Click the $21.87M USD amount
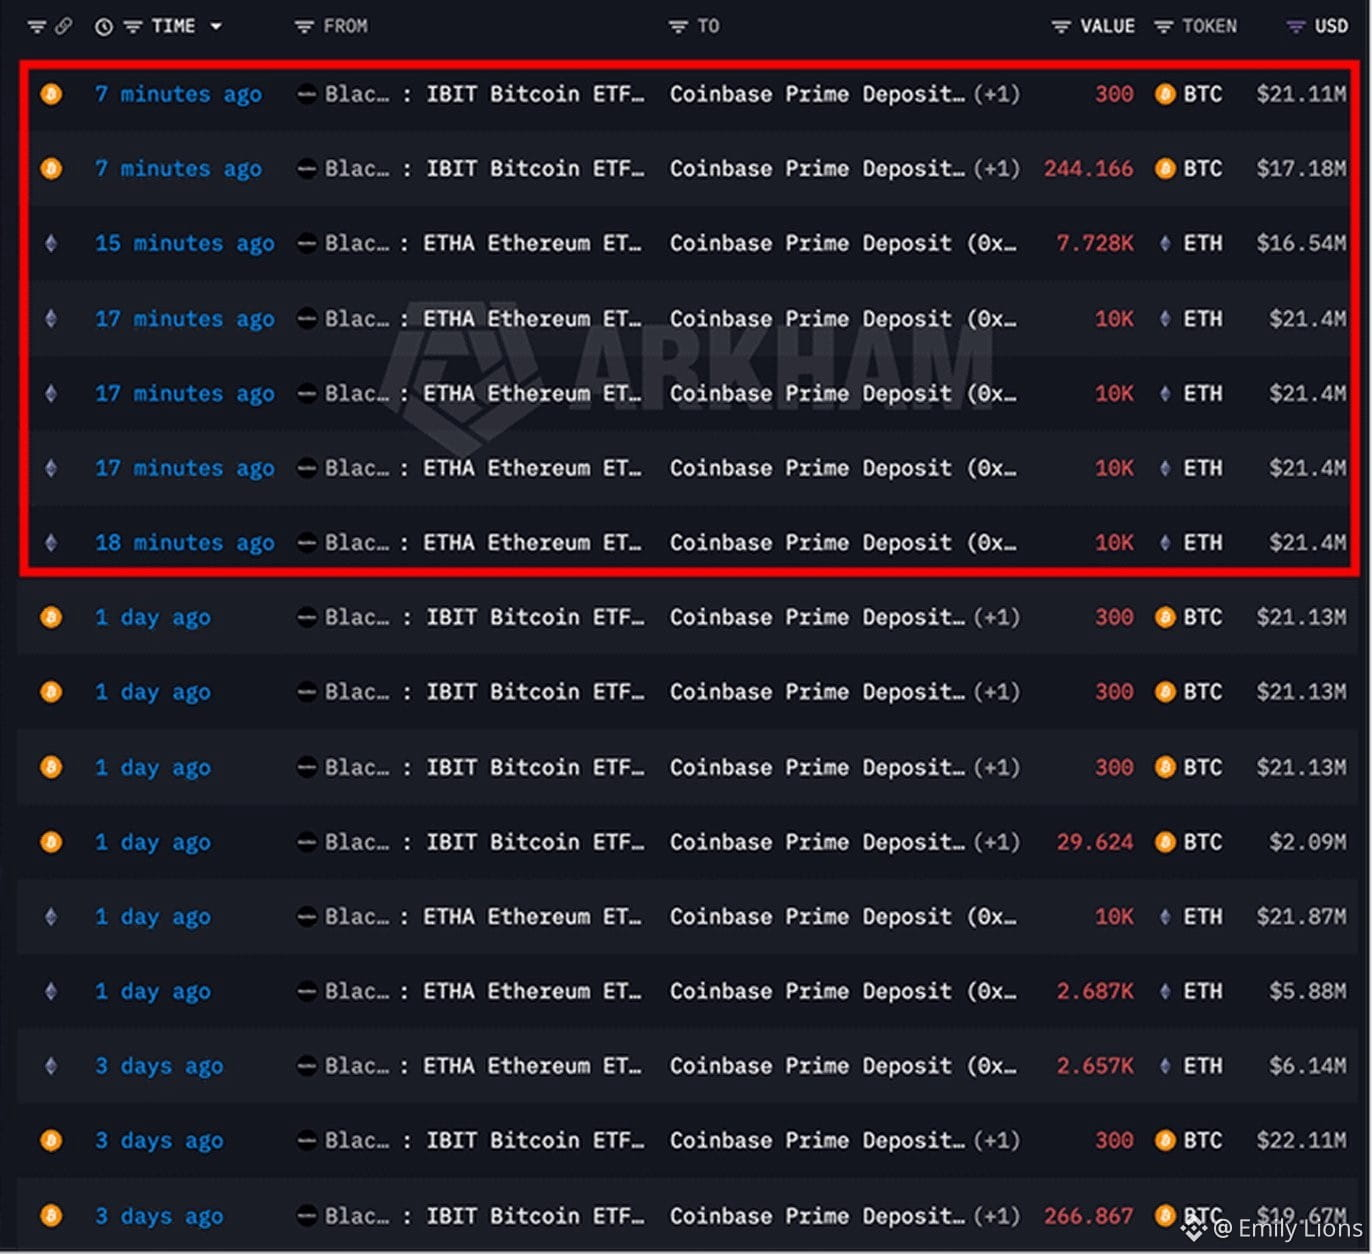Viewport: 1372px width, 1254px height. pos(1301,916)
